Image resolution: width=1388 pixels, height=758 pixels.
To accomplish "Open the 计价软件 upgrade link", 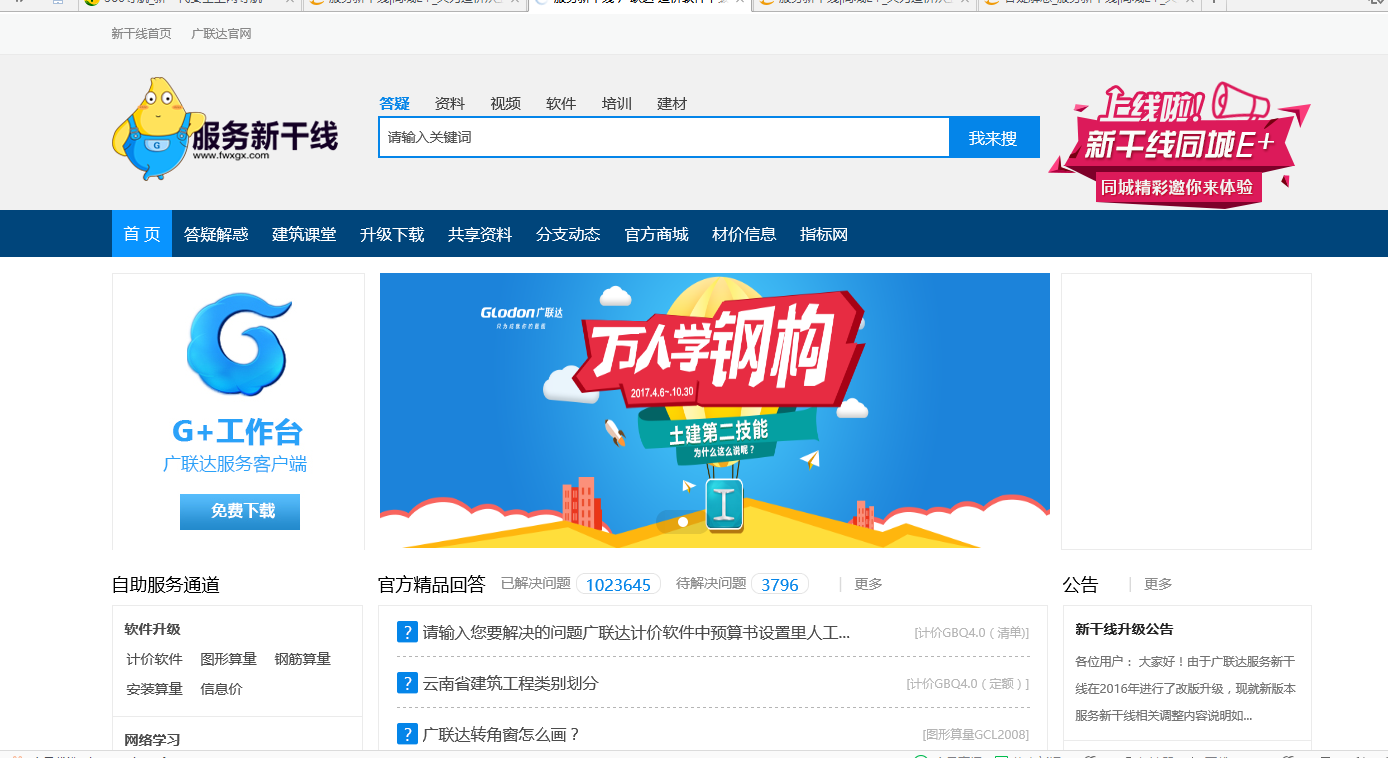I will coord(154,659).
